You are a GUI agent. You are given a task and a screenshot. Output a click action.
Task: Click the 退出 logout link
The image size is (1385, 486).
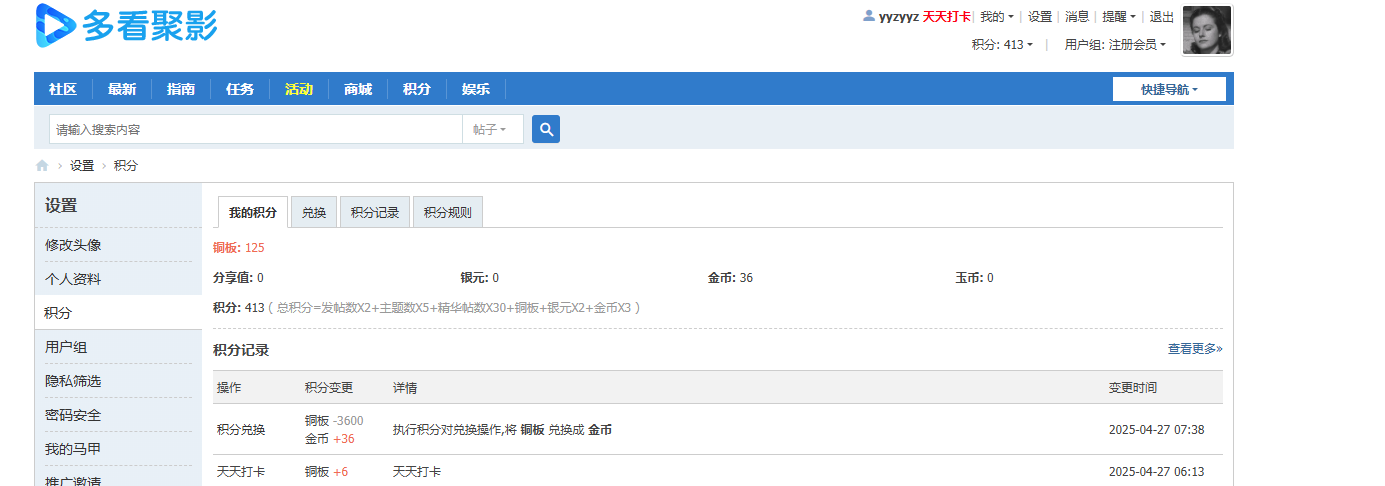[x=1161, y=17]
